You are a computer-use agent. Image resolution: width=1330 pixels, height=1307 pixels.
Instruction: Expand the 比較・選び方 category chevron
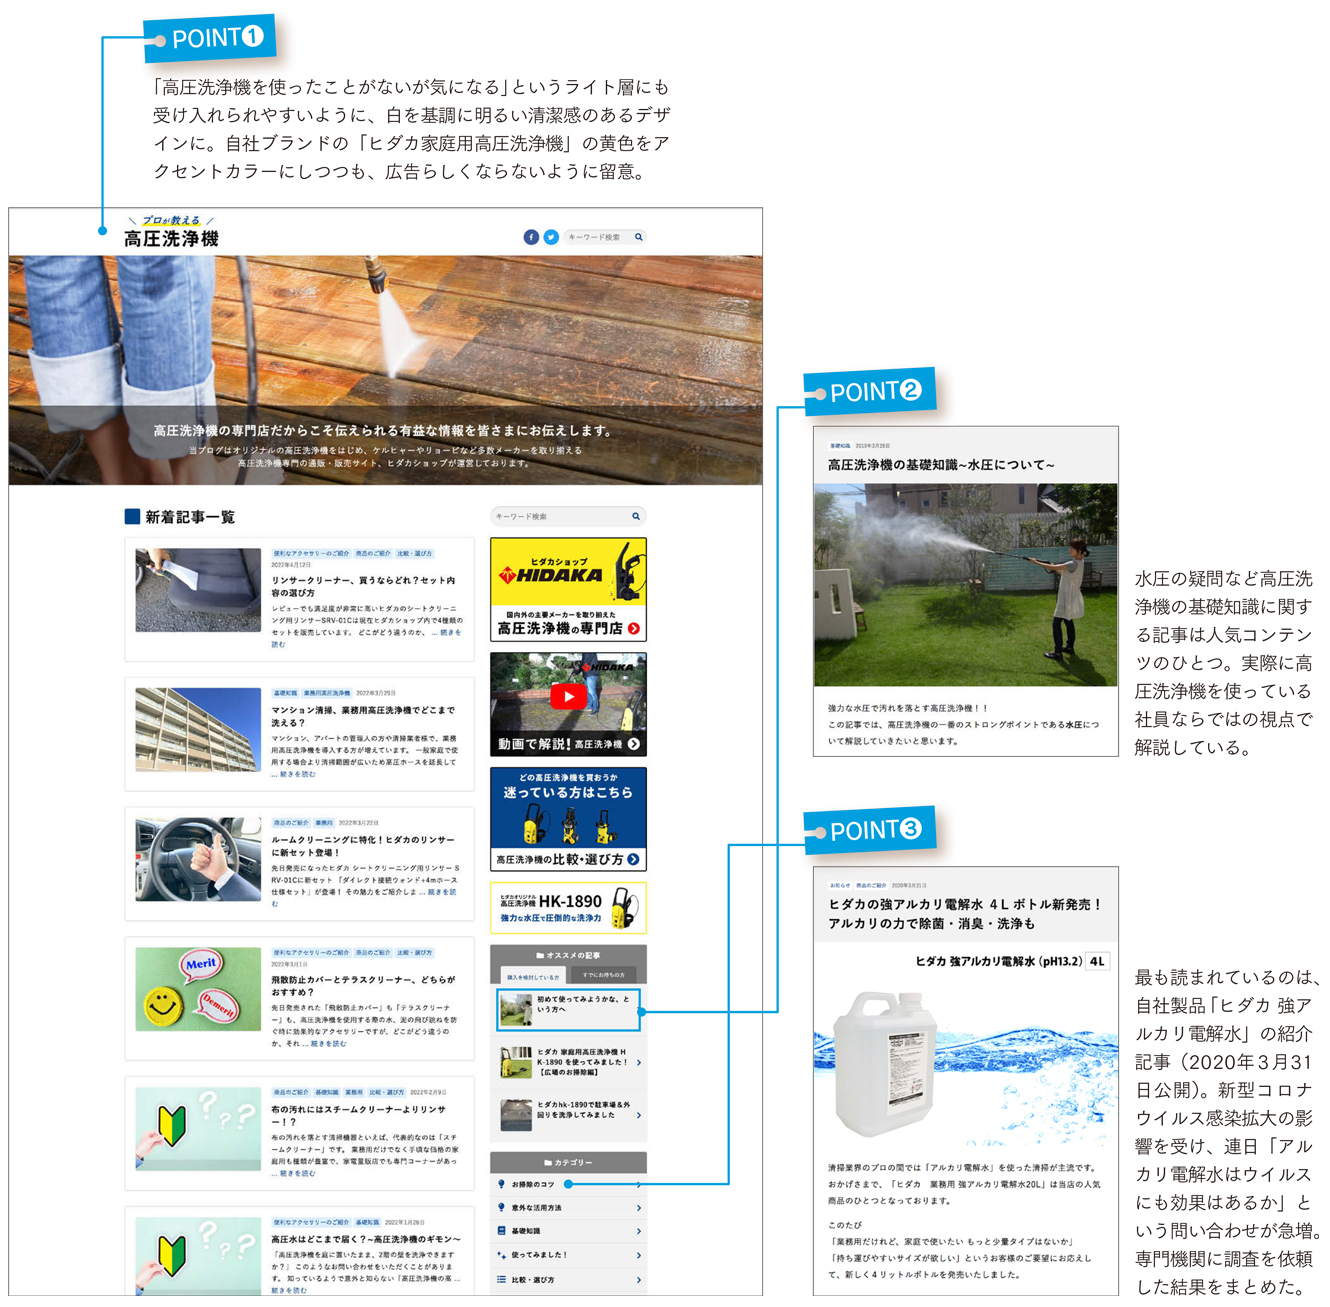tap(639, 1279)
